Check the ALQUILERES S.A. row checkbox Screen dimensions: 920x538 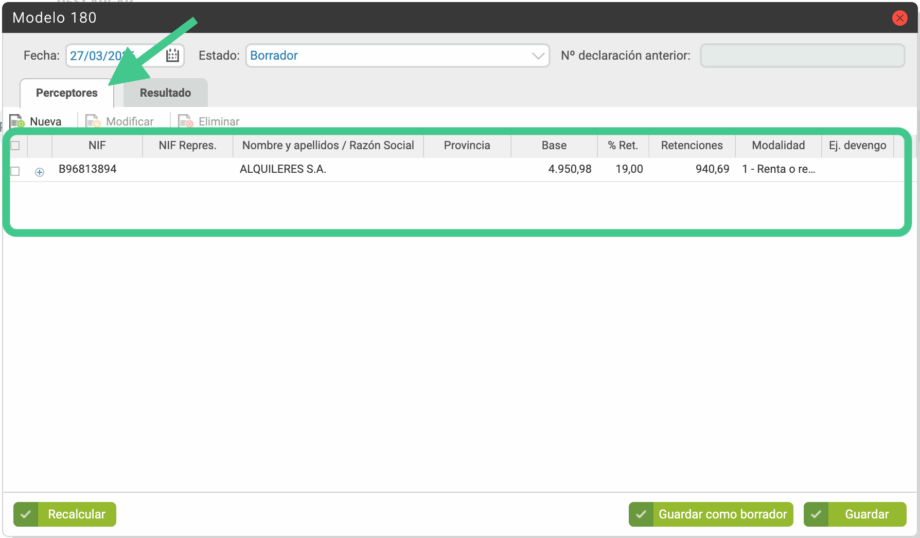point(14,171)
